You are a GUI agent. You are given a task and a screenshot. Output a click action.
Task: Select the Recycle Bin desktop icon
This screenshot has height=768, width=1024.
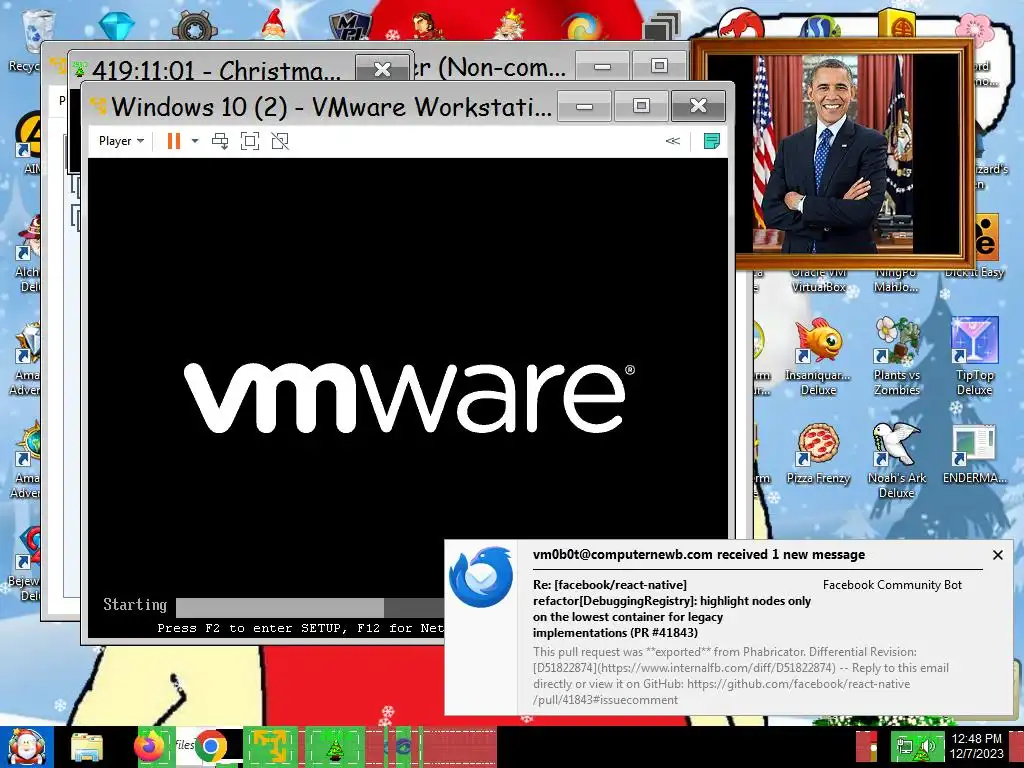coord(38,29)
